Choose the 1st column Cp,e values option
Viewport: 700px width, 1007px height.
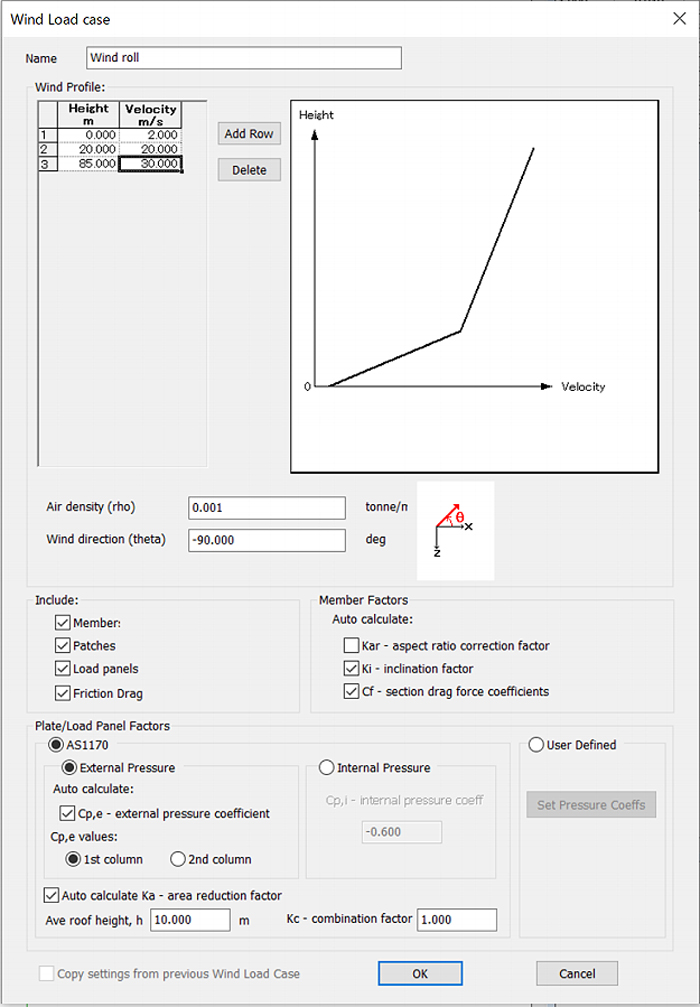tap(73, 859)
